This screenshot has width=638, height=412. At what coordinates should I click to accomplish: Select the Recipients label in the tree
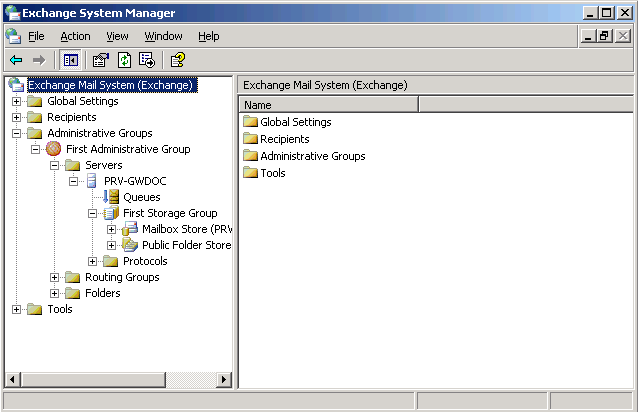click(72, 117)
